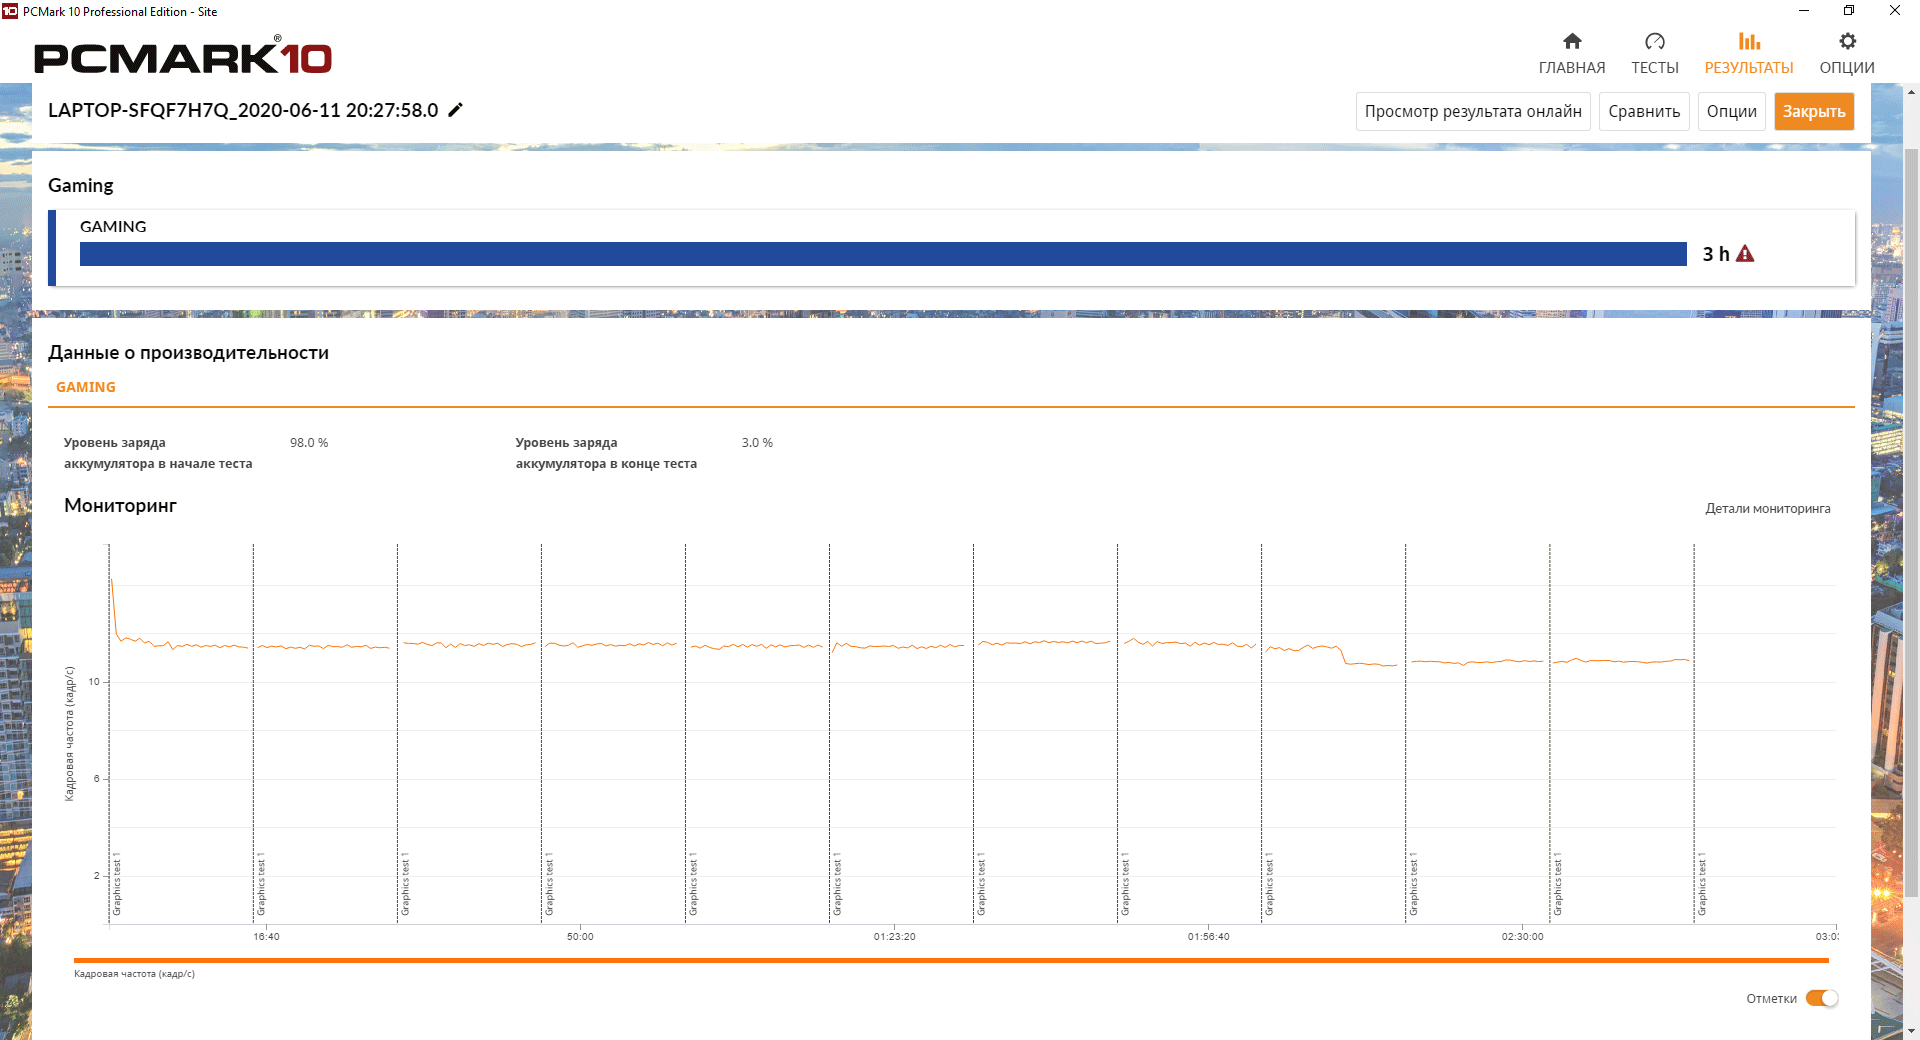Screen dimensions: 1920x1040
Task: Click Просмотр результата онлайн button
Action: [x=1473, y=111]
